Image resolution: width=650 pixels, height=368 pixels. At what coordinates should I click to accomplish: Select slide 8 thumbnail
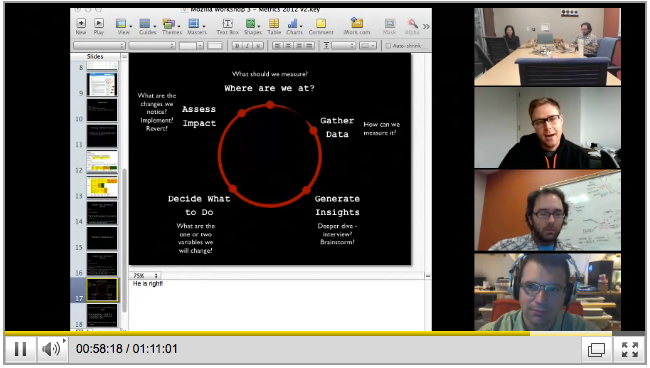click(x=102, y=65)
